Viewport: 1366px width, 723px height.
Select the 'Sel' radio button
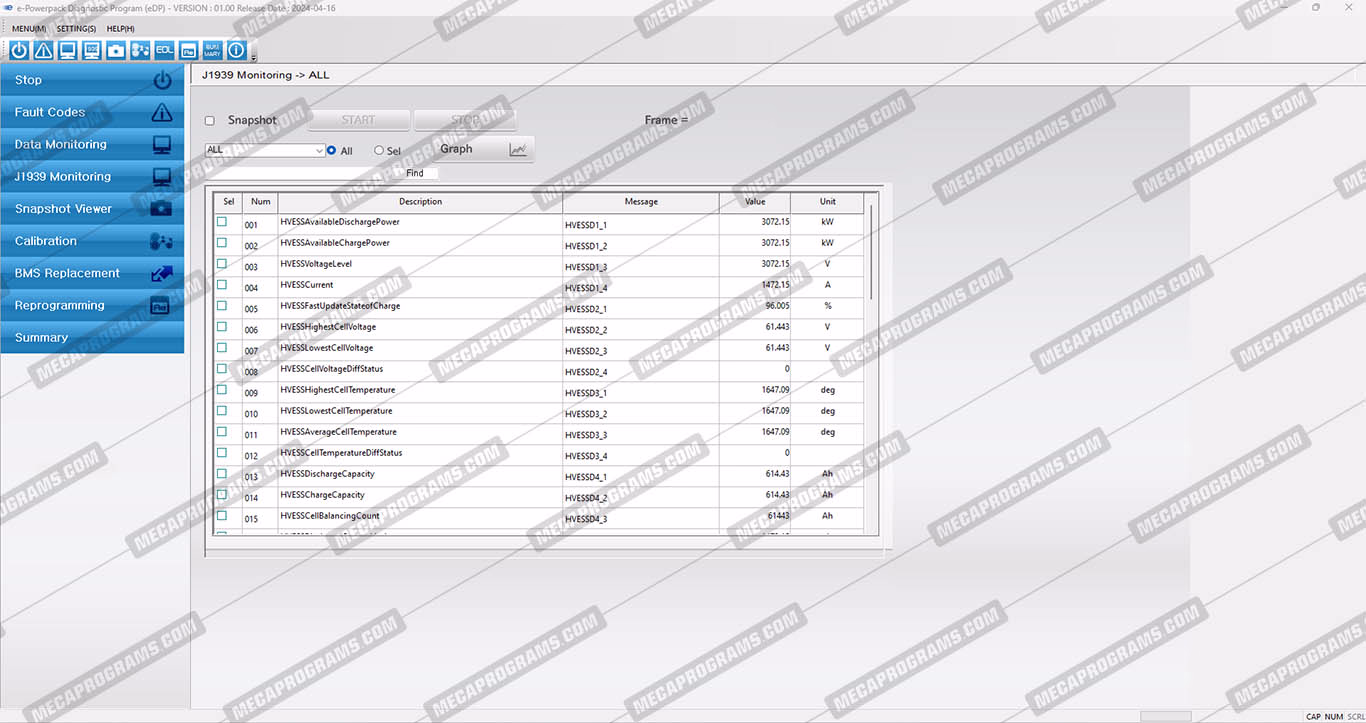(379, 151)
